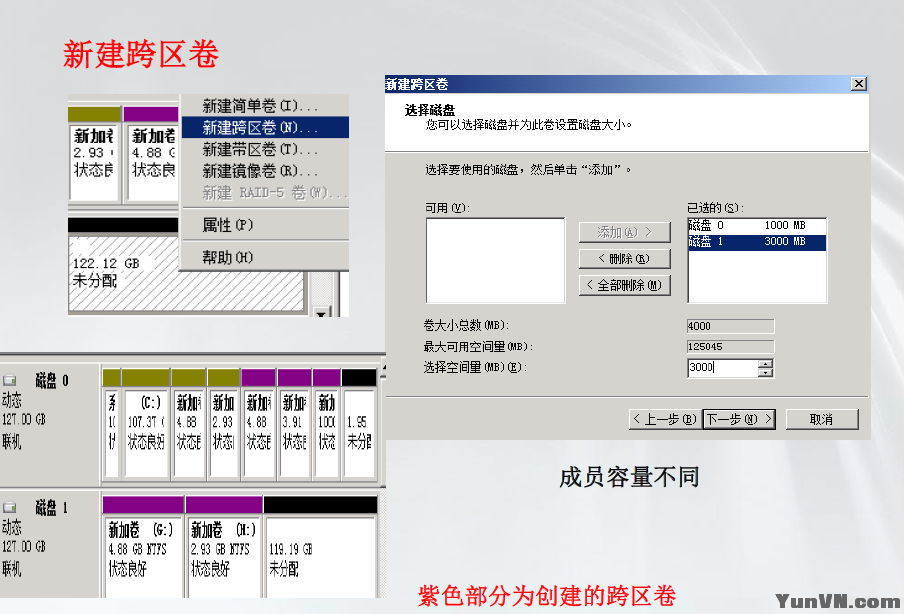Click the 删除(R) button in wizard
904x614 pixels.
click(x=624, y=258)
